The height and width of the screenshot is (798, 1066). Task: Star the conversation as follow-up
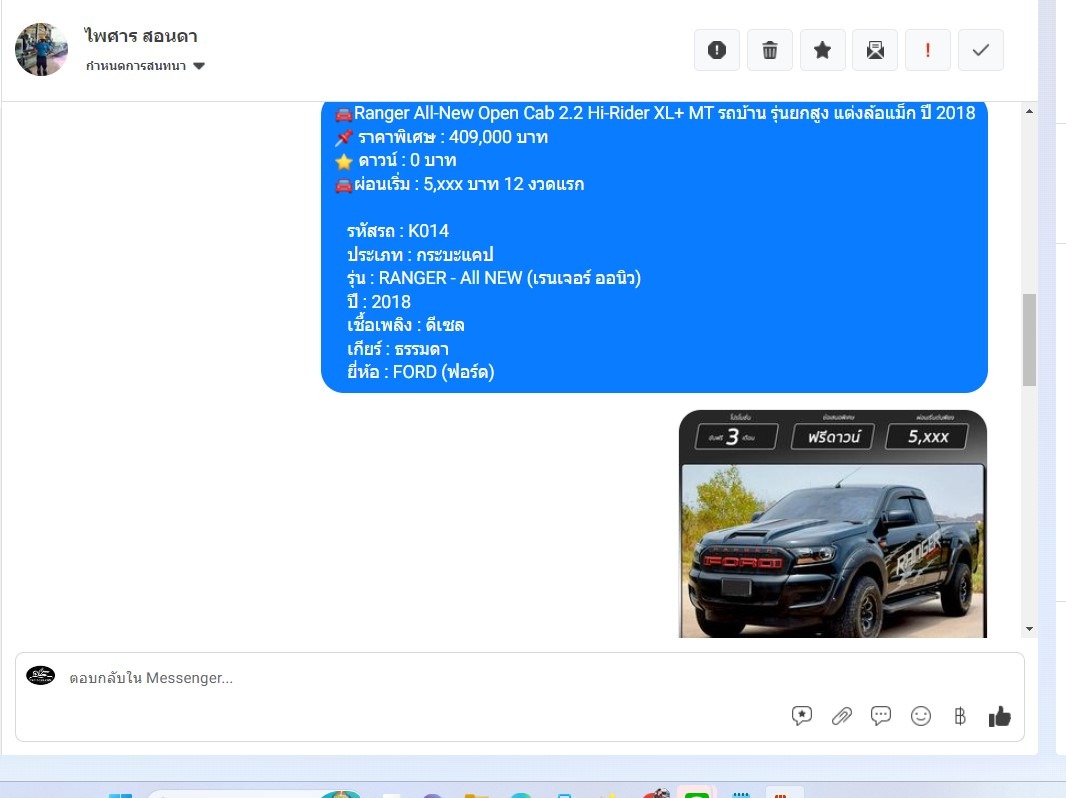point(823,50)
